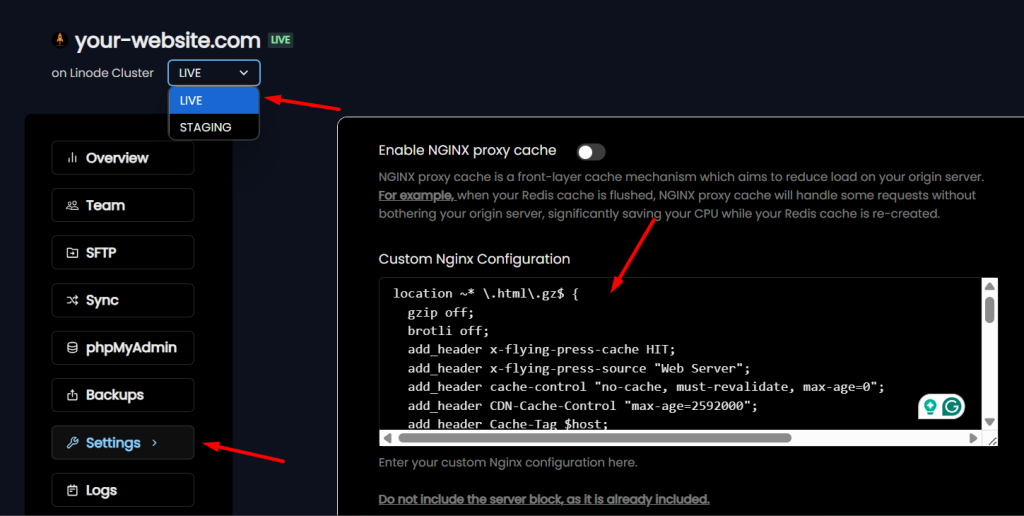
Task: Click the x-flying-press-source "Web Server" line
Action: click(x=579, y=368)
